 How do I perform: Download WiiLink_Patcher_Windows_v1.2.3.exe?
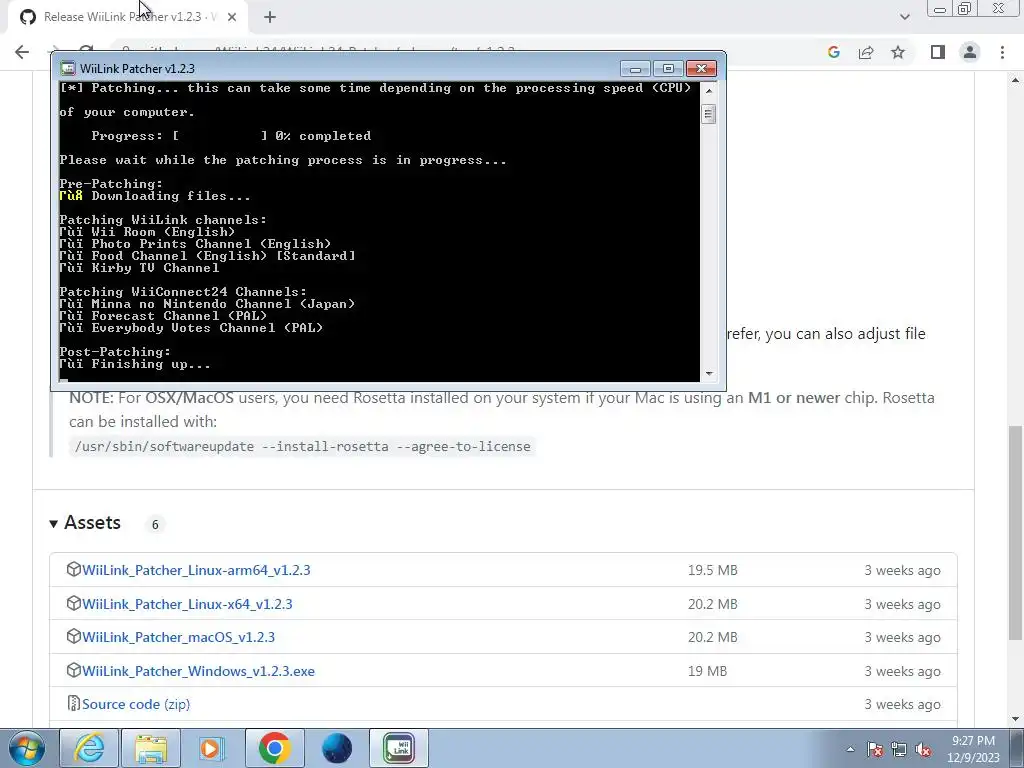(199, 671)
